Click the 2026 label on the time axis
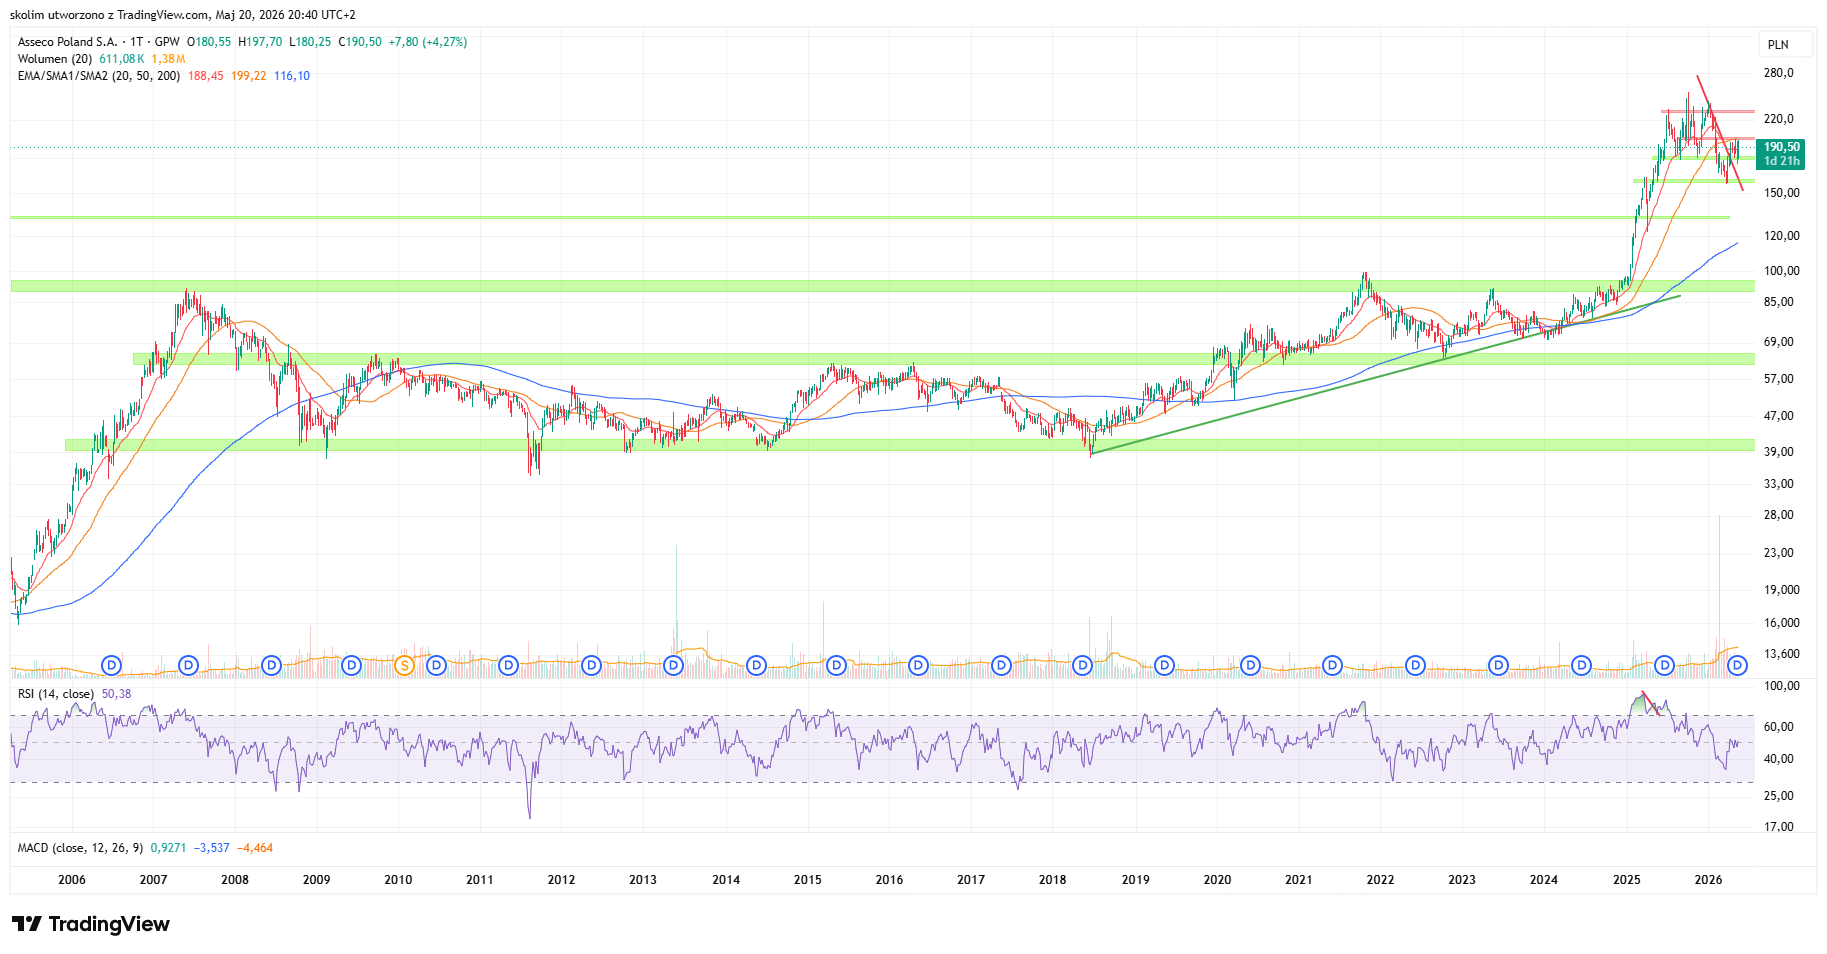1827x954 pixels. pyautogui.click(x=1708, y=880)
